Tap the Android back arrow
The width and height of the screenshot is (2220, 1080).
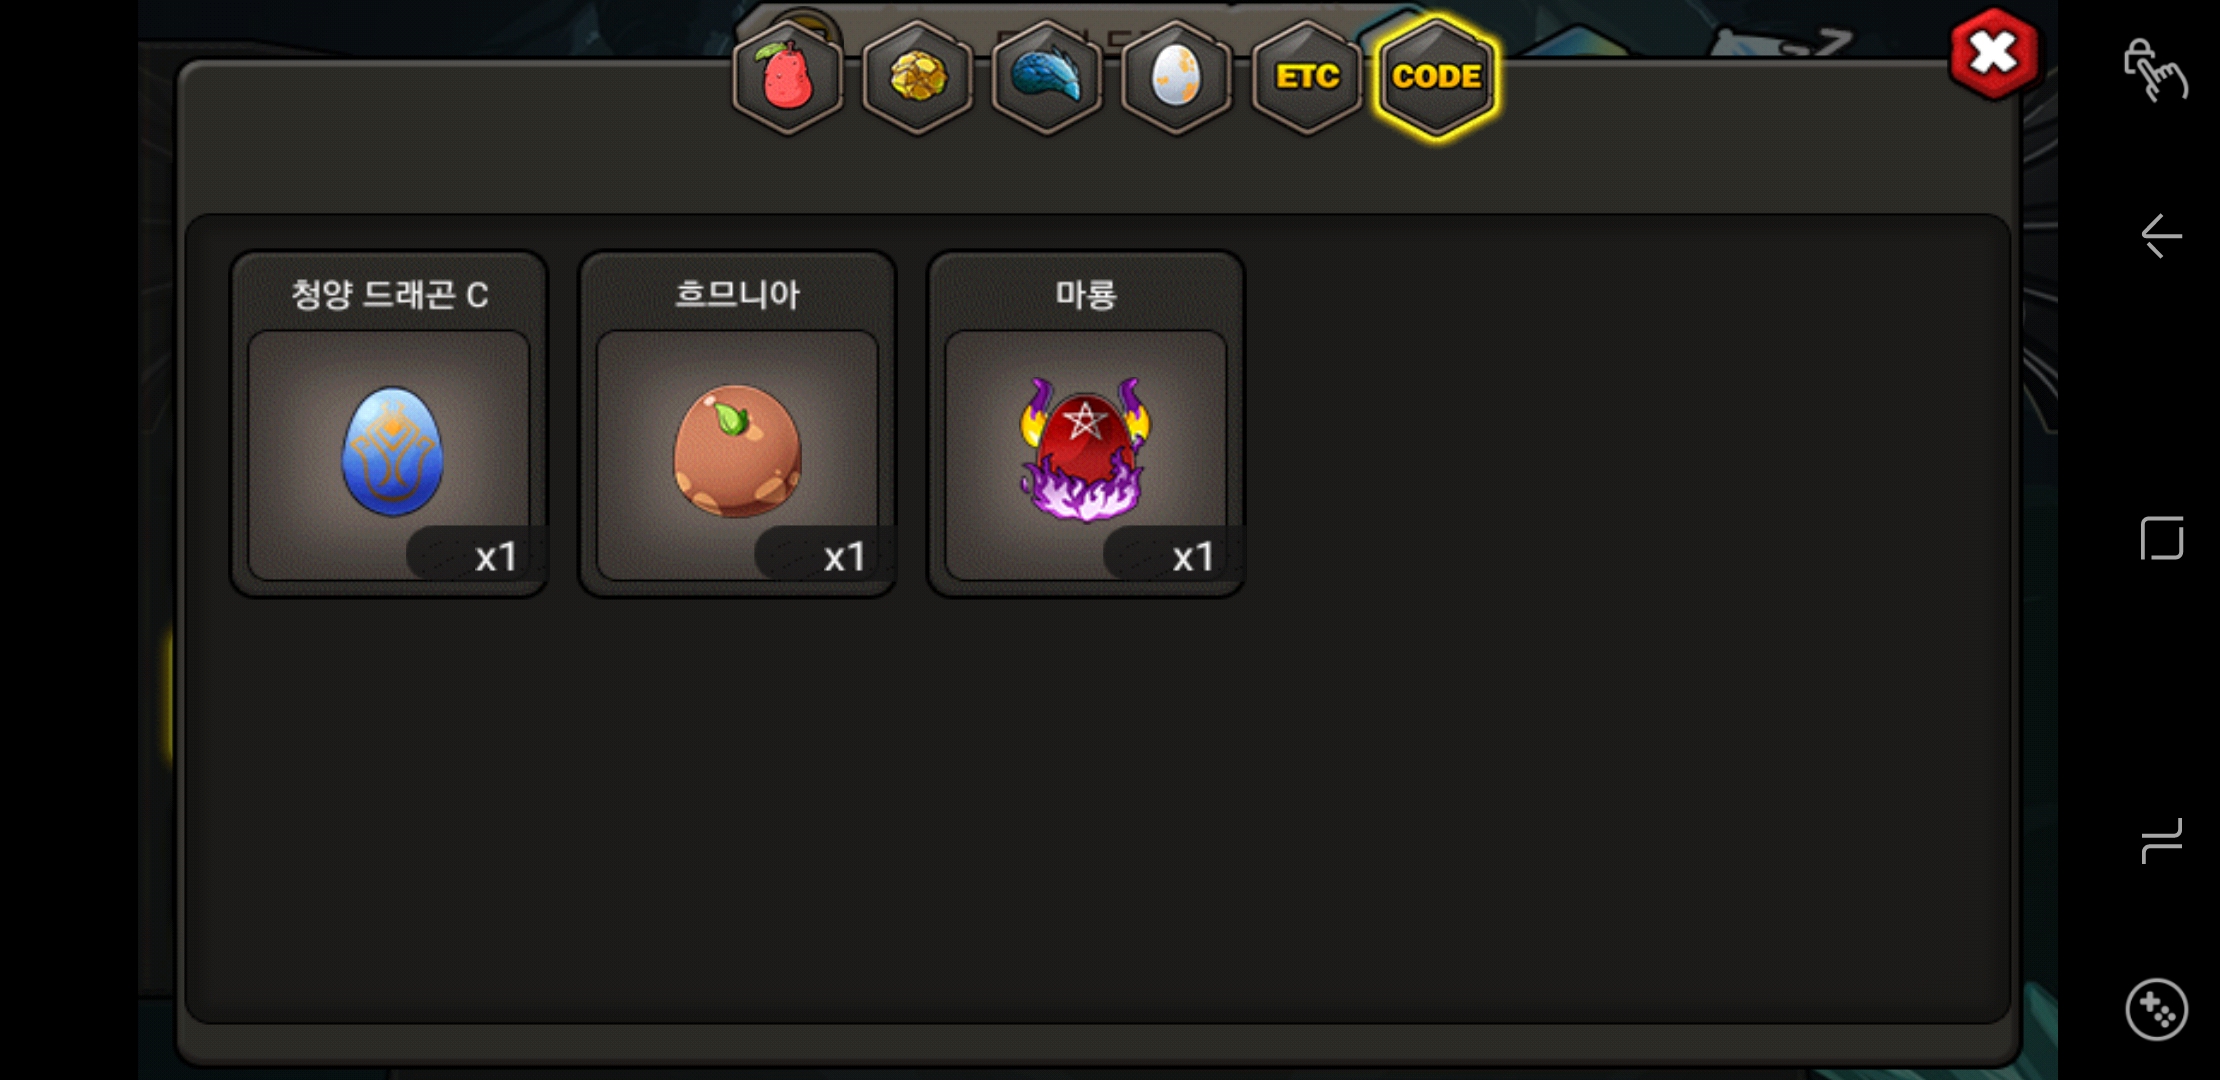pos(2161,236)
